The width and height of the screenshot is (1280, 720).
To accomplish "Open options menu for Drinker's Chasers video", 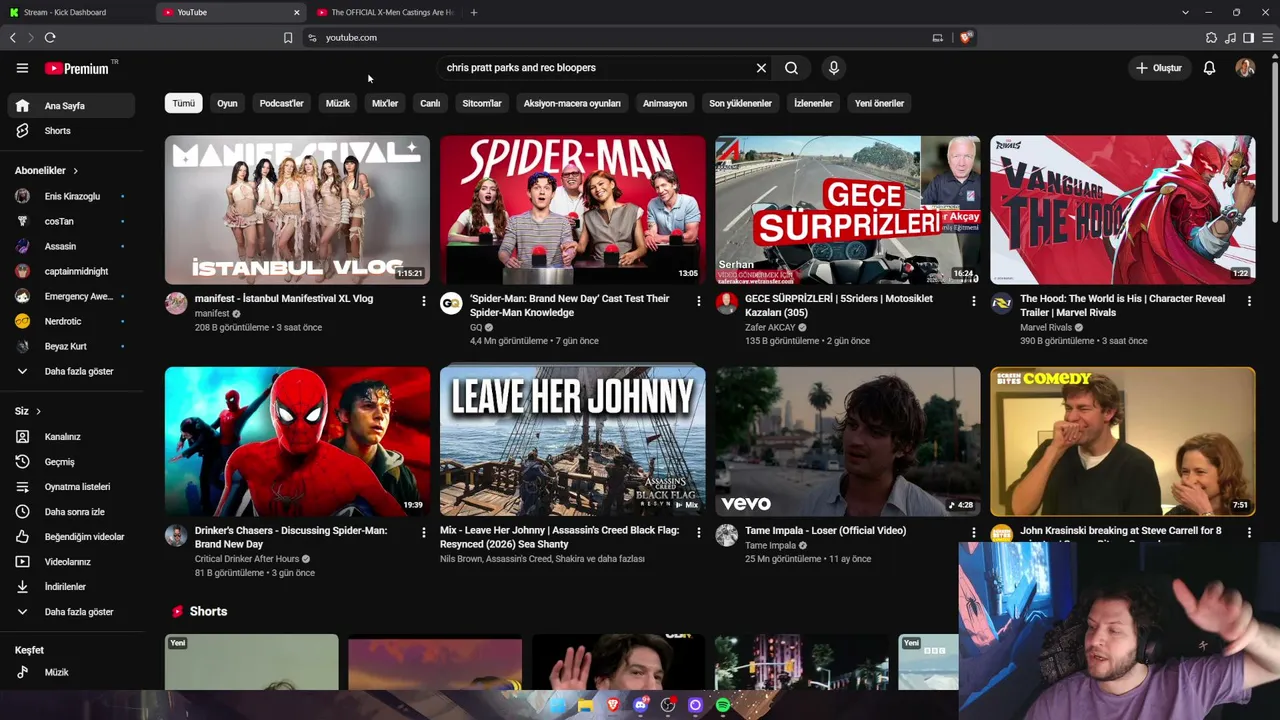I will (x=423, y=533).
